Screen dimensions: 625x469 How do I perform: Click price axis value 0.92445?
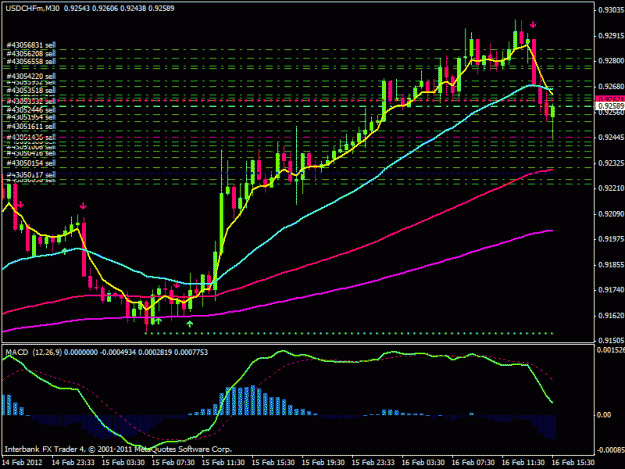click(611, 137)
